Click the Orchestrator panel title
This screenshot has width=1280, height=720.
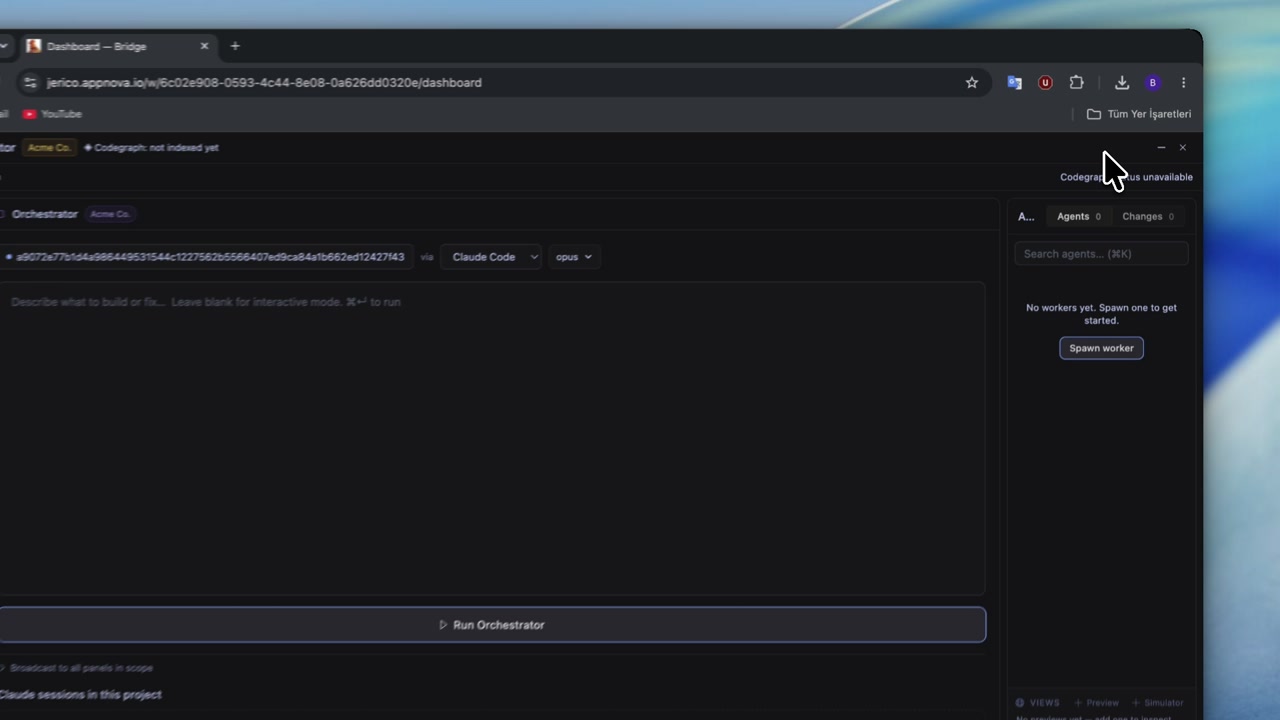(x=44, y=214)
